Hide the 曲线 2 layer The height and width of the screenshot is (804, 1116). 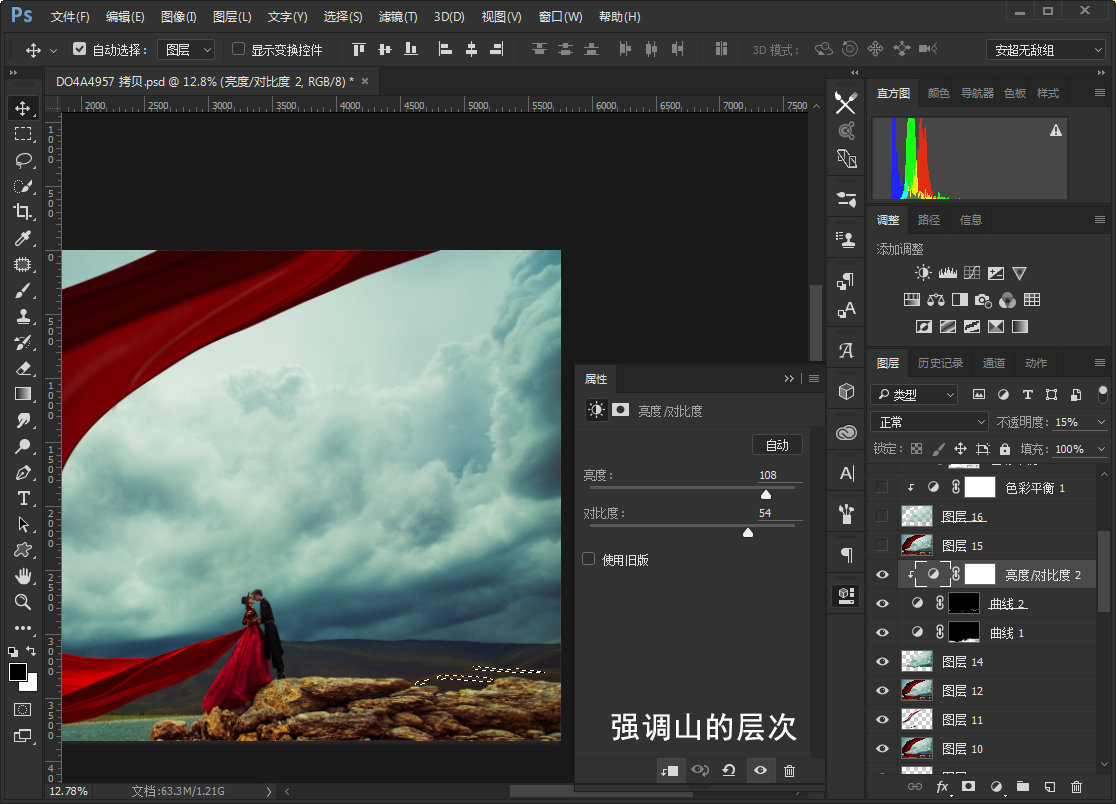tap(883, 604)
